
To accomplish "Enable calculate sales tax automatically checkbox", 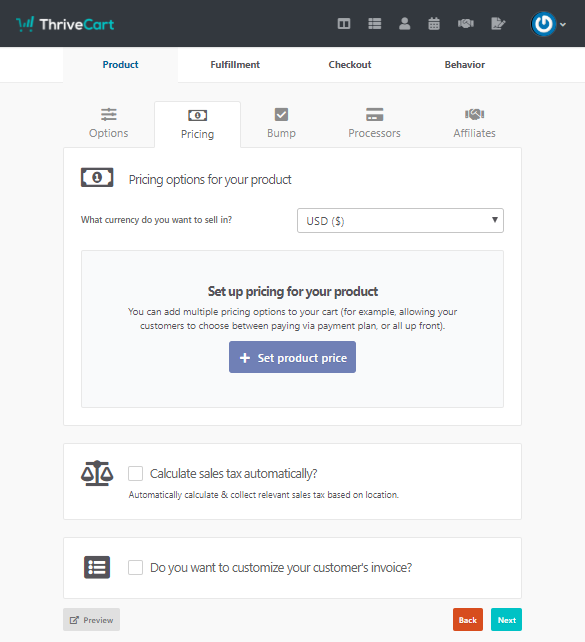I will (x=136, y=473).
